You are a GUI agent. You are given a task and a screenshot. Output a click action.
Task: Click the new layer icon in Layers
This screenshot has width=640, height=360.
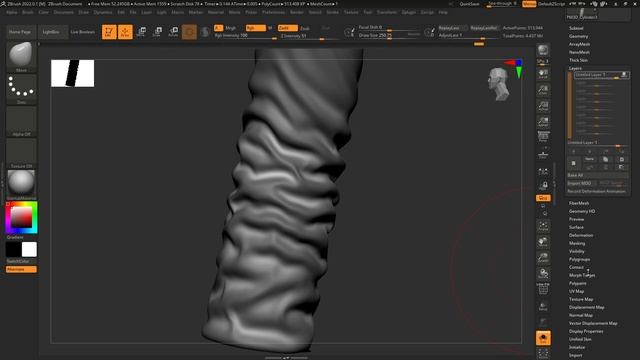[x=573, y=163]
